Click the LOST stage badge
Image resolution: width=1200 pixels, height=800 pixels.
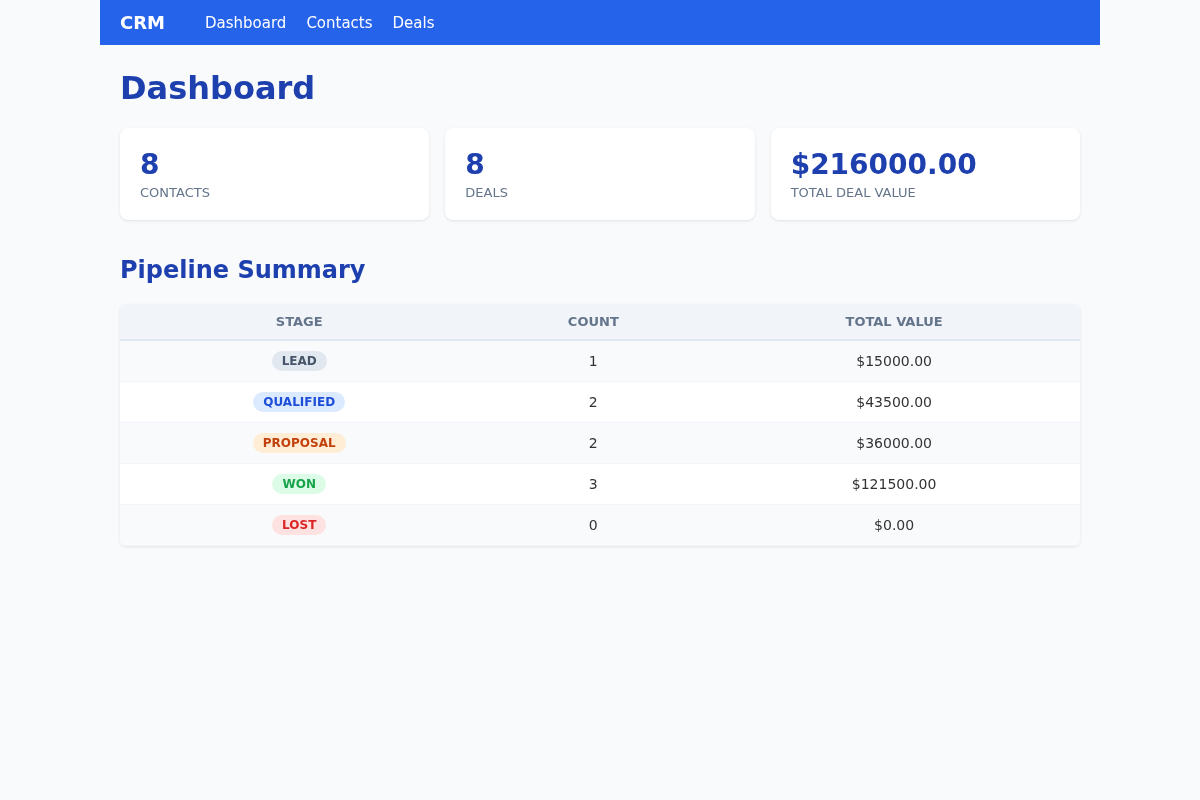tap(299, 525)
